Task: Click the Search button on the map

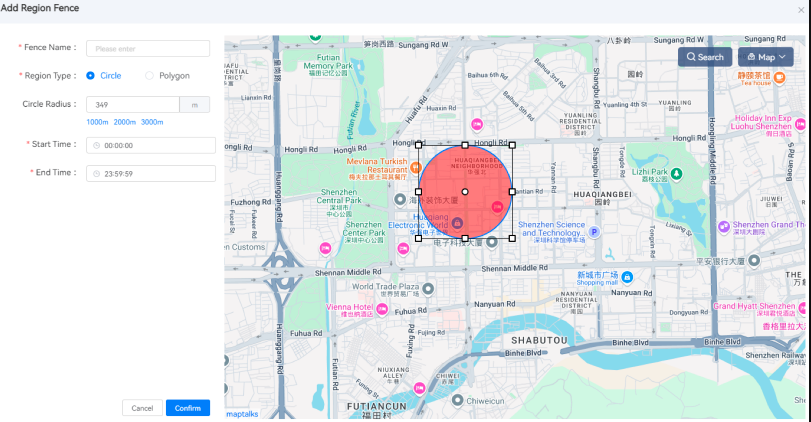Action: tap(704, 57)
